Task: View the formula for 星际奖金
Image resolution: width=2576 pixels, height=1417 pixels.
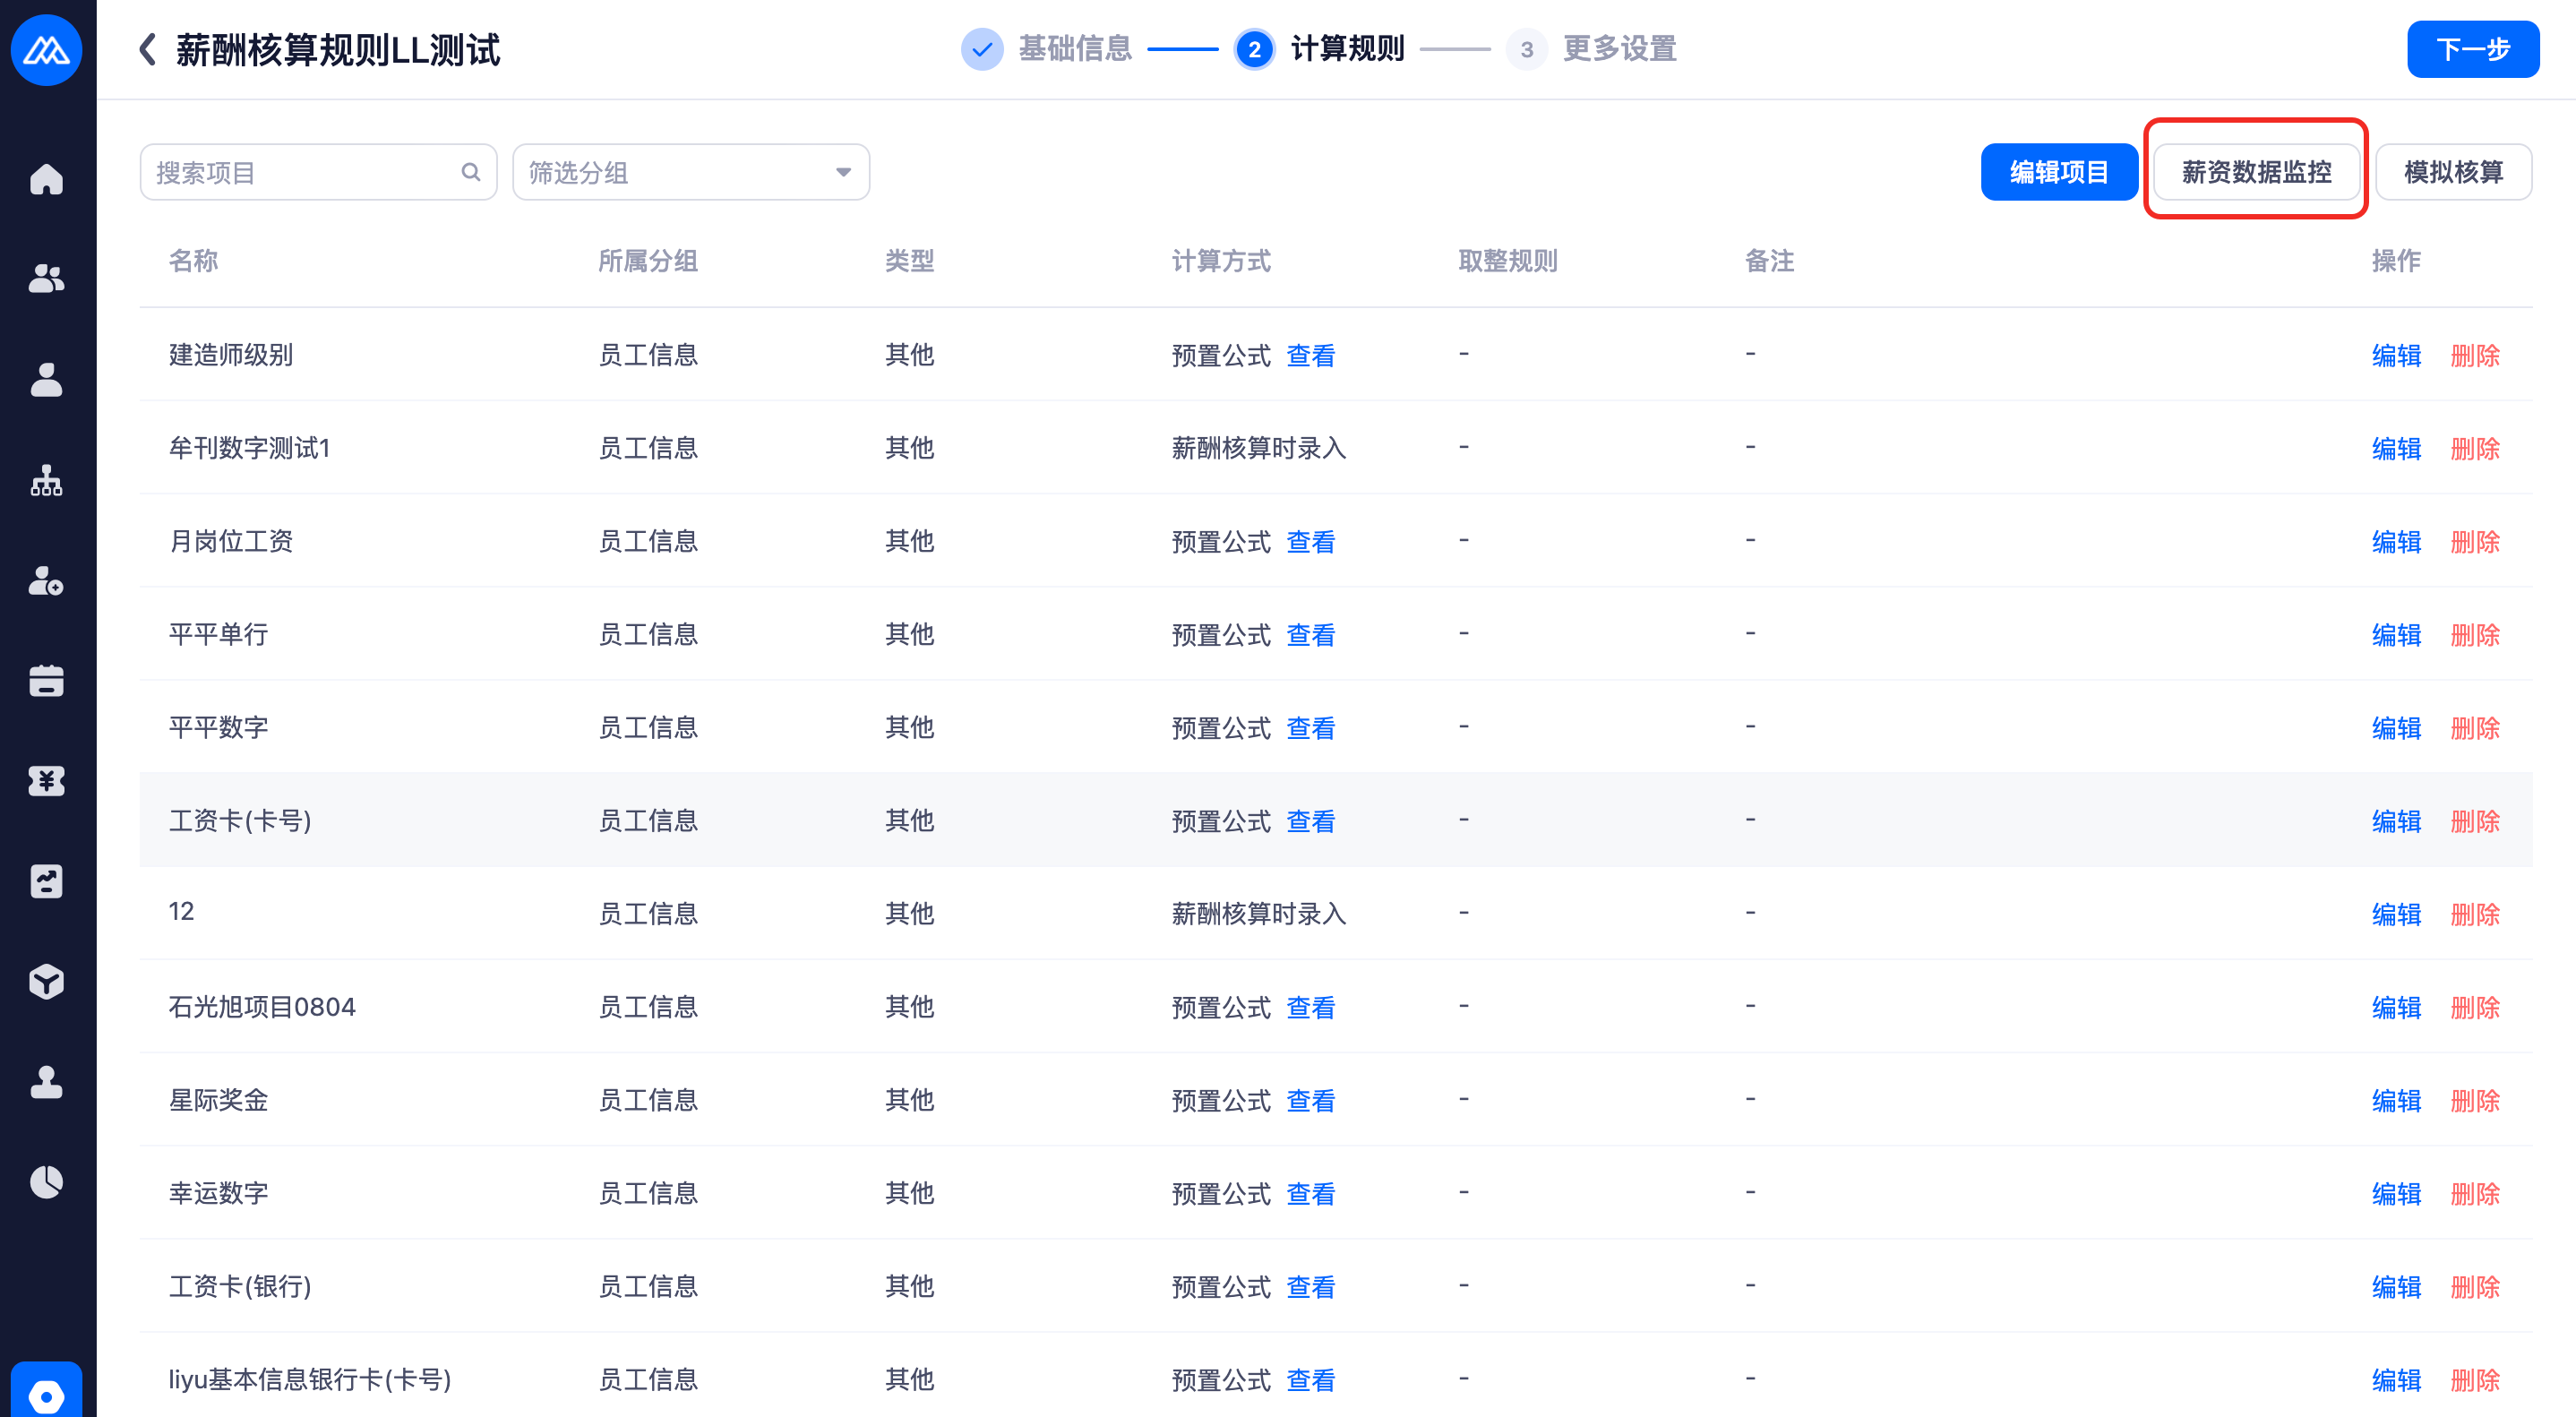Action: [1310, 1100]
